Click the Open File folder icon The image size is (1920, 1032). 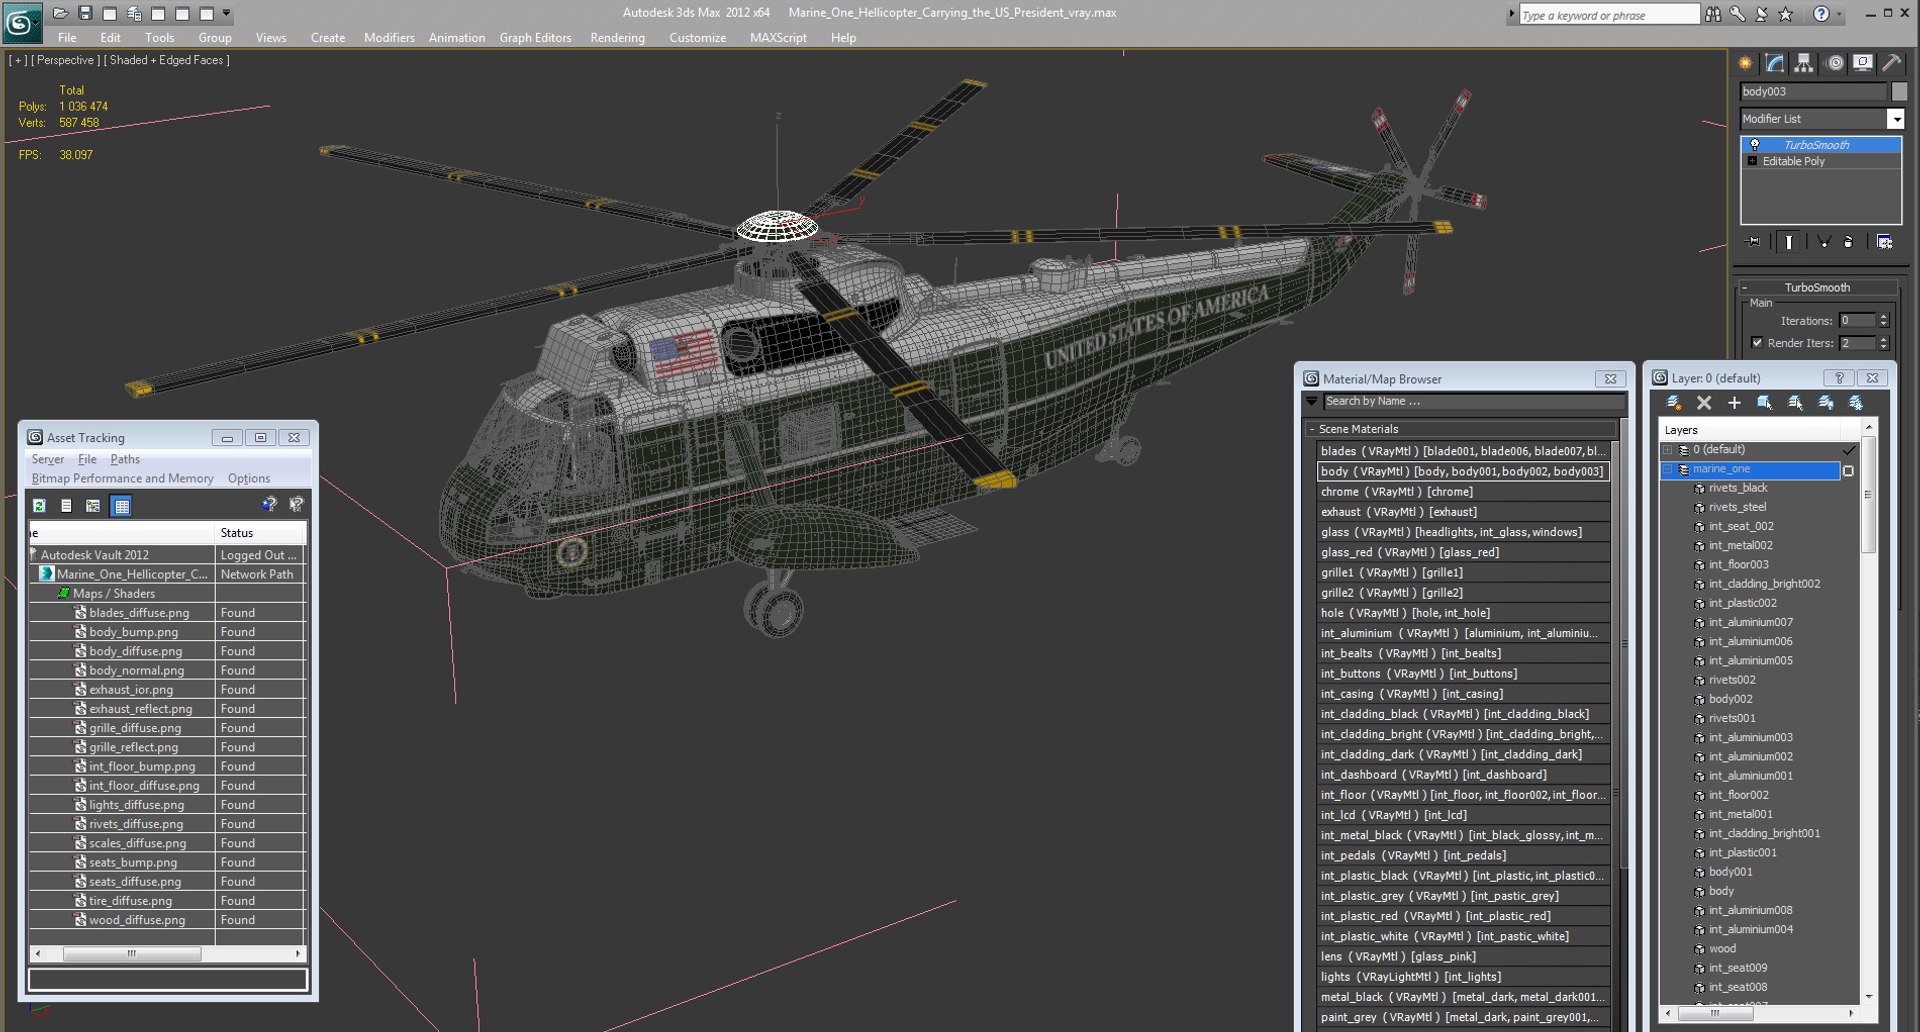tap(61, 13)
